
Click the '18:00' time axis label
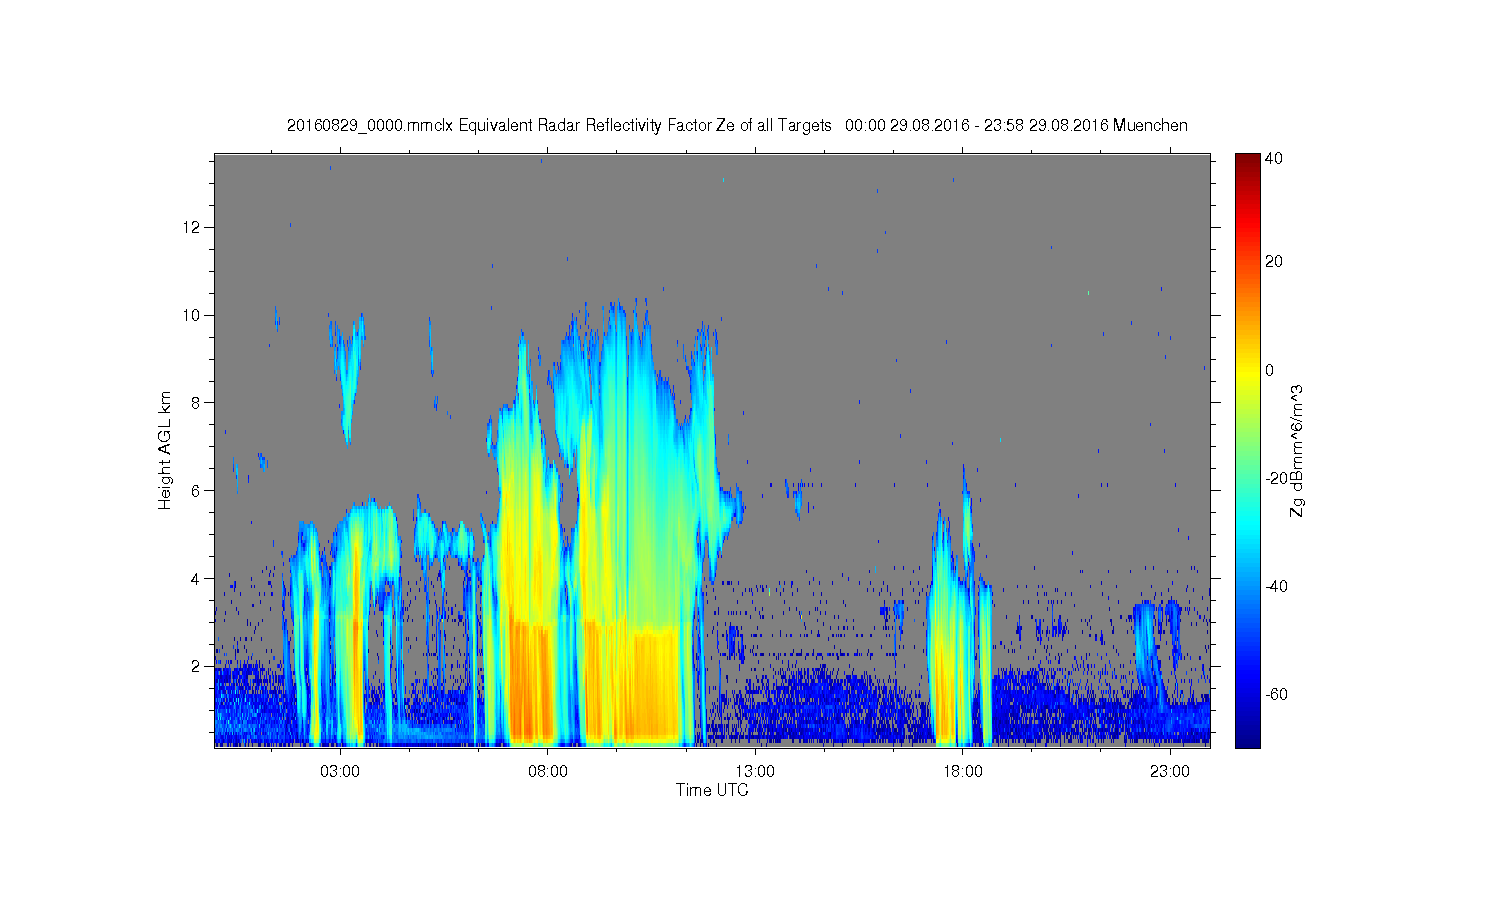click(962, 772)
